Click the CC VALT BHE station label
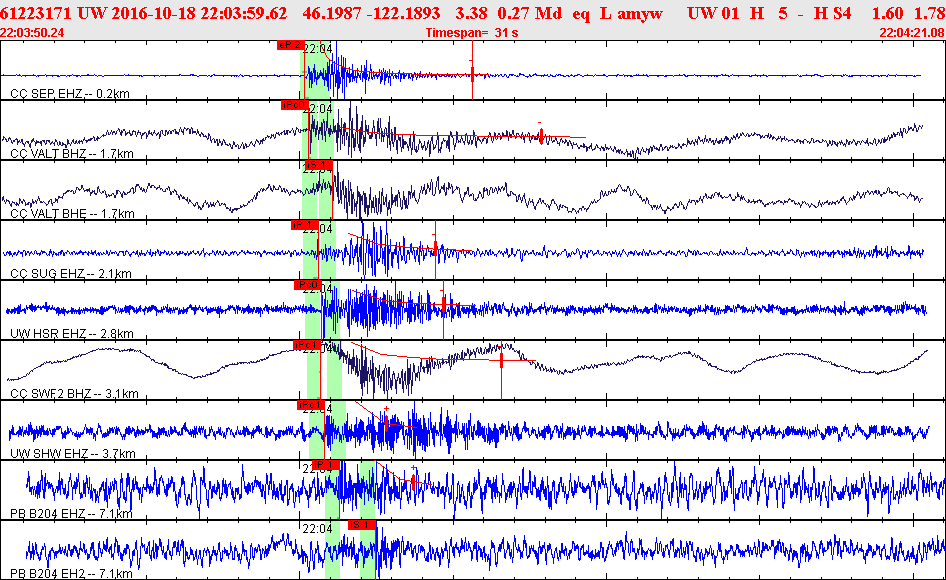The width and height of the screenshot is (946, 580). pos(72,213)
